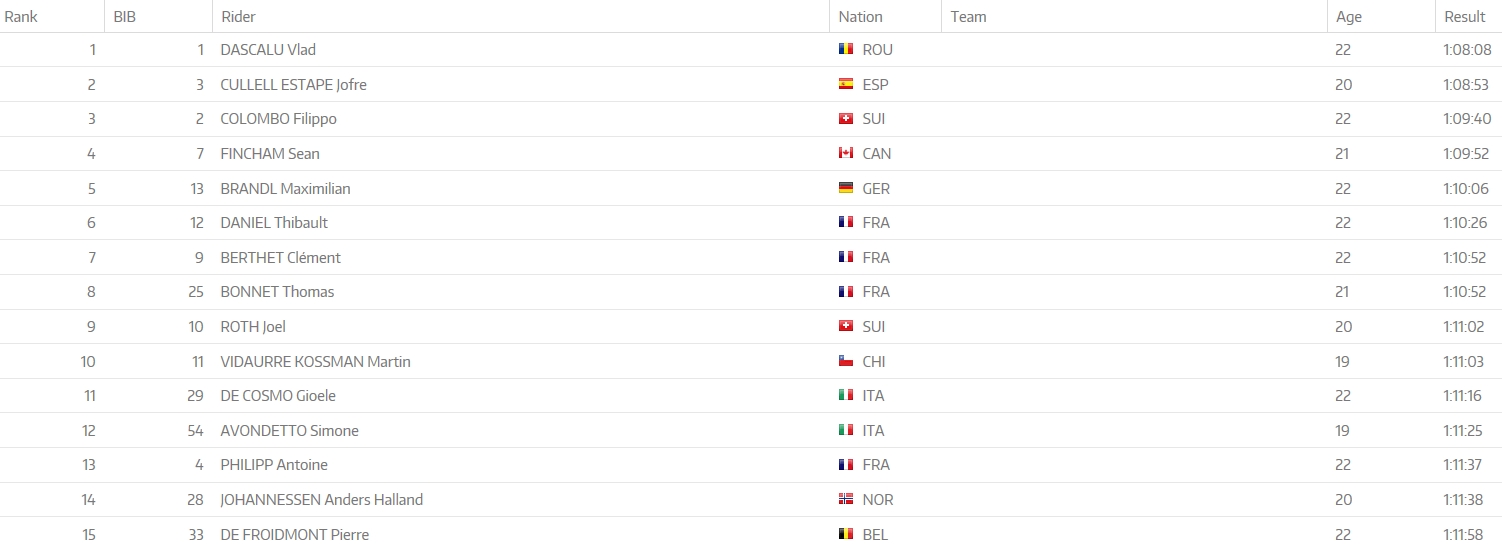This screenshot has height=551, width=1502.
Task: Click the Chile flag icon
Action: (846, 361)
